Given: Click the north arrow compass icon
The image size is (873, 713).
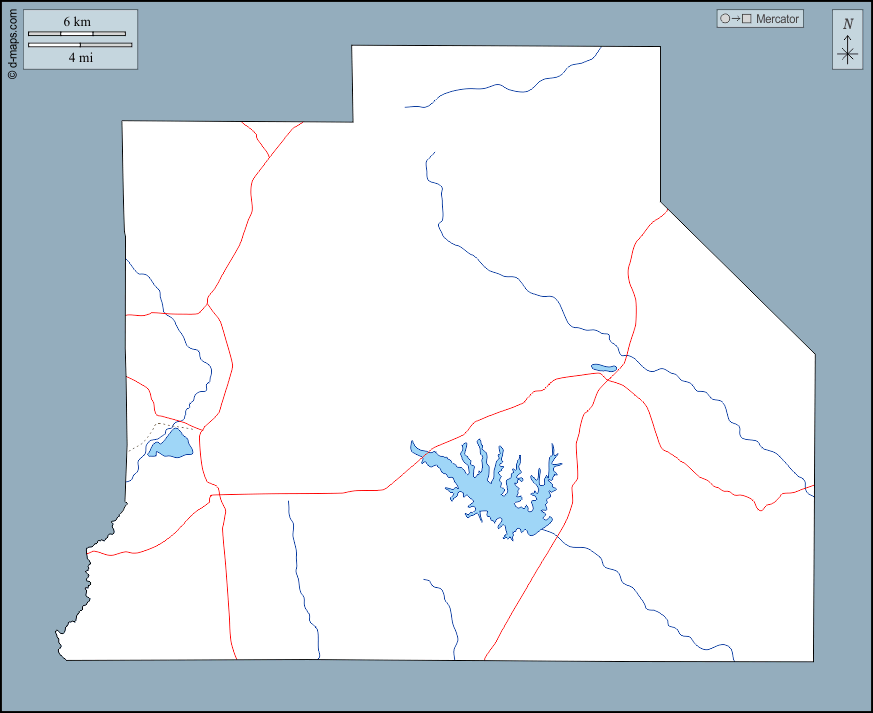Looking at the screenshot, I should (x=847, y=40).
